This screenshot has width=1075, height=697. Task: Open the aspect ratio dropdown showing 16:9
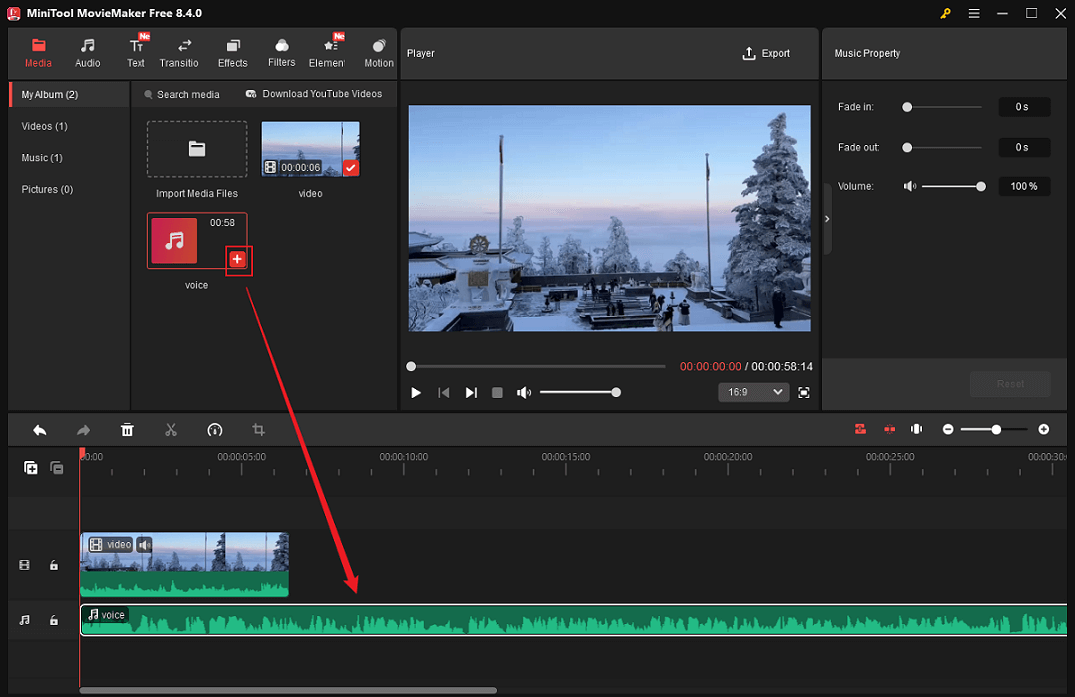click(753, 392)
